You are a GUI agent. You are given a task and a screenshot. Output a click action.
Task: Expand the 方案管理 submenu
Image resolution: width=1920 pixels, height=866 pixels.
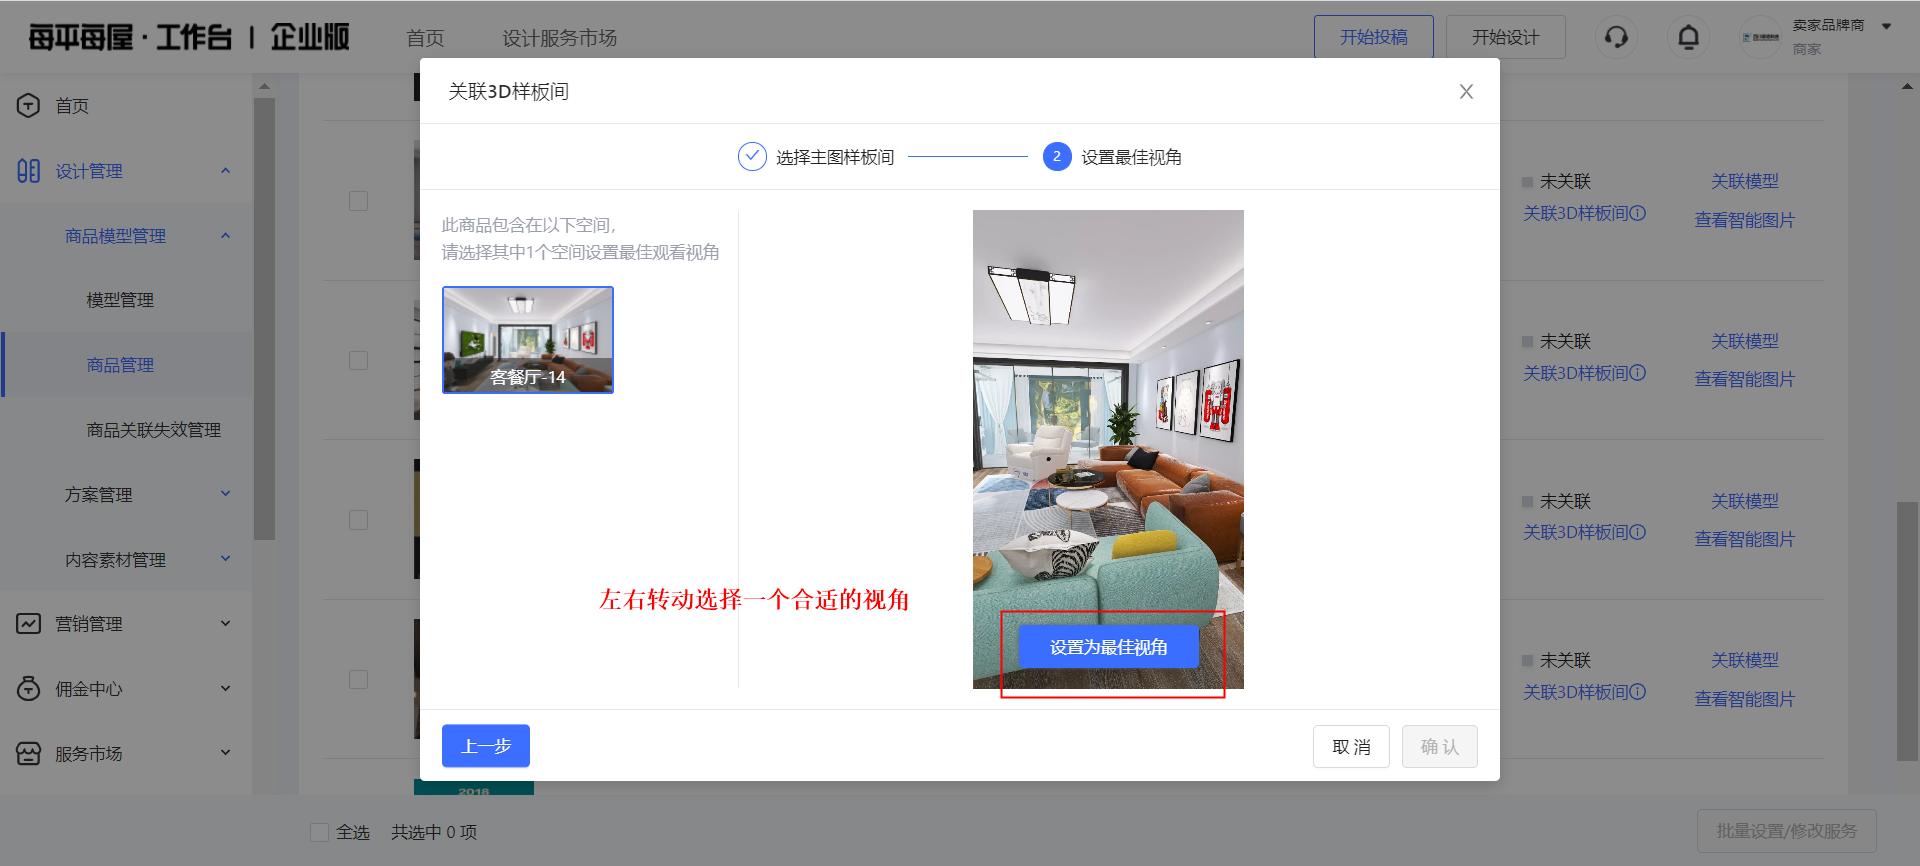(225, 494)
